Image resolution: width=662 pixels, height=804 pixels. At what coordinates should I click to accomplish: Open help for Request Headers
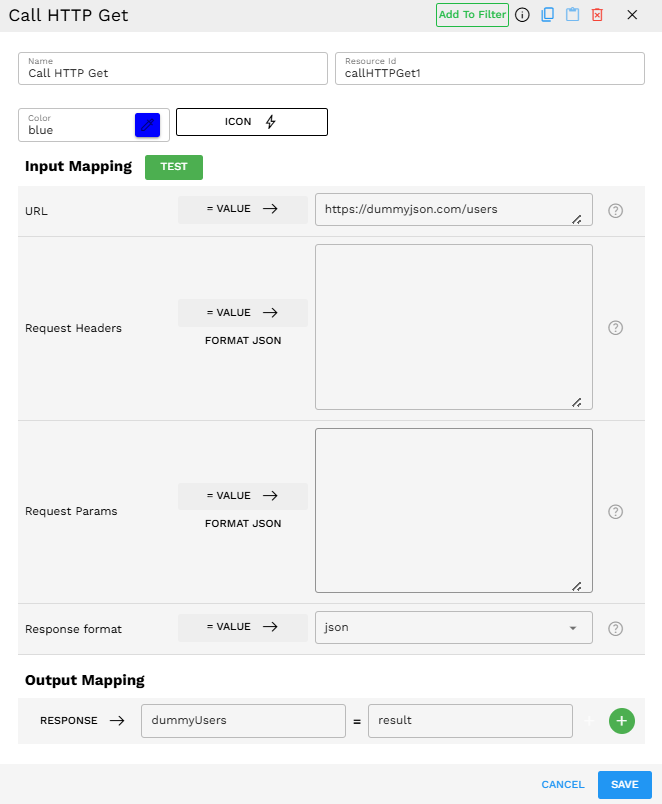pos(616,328)
